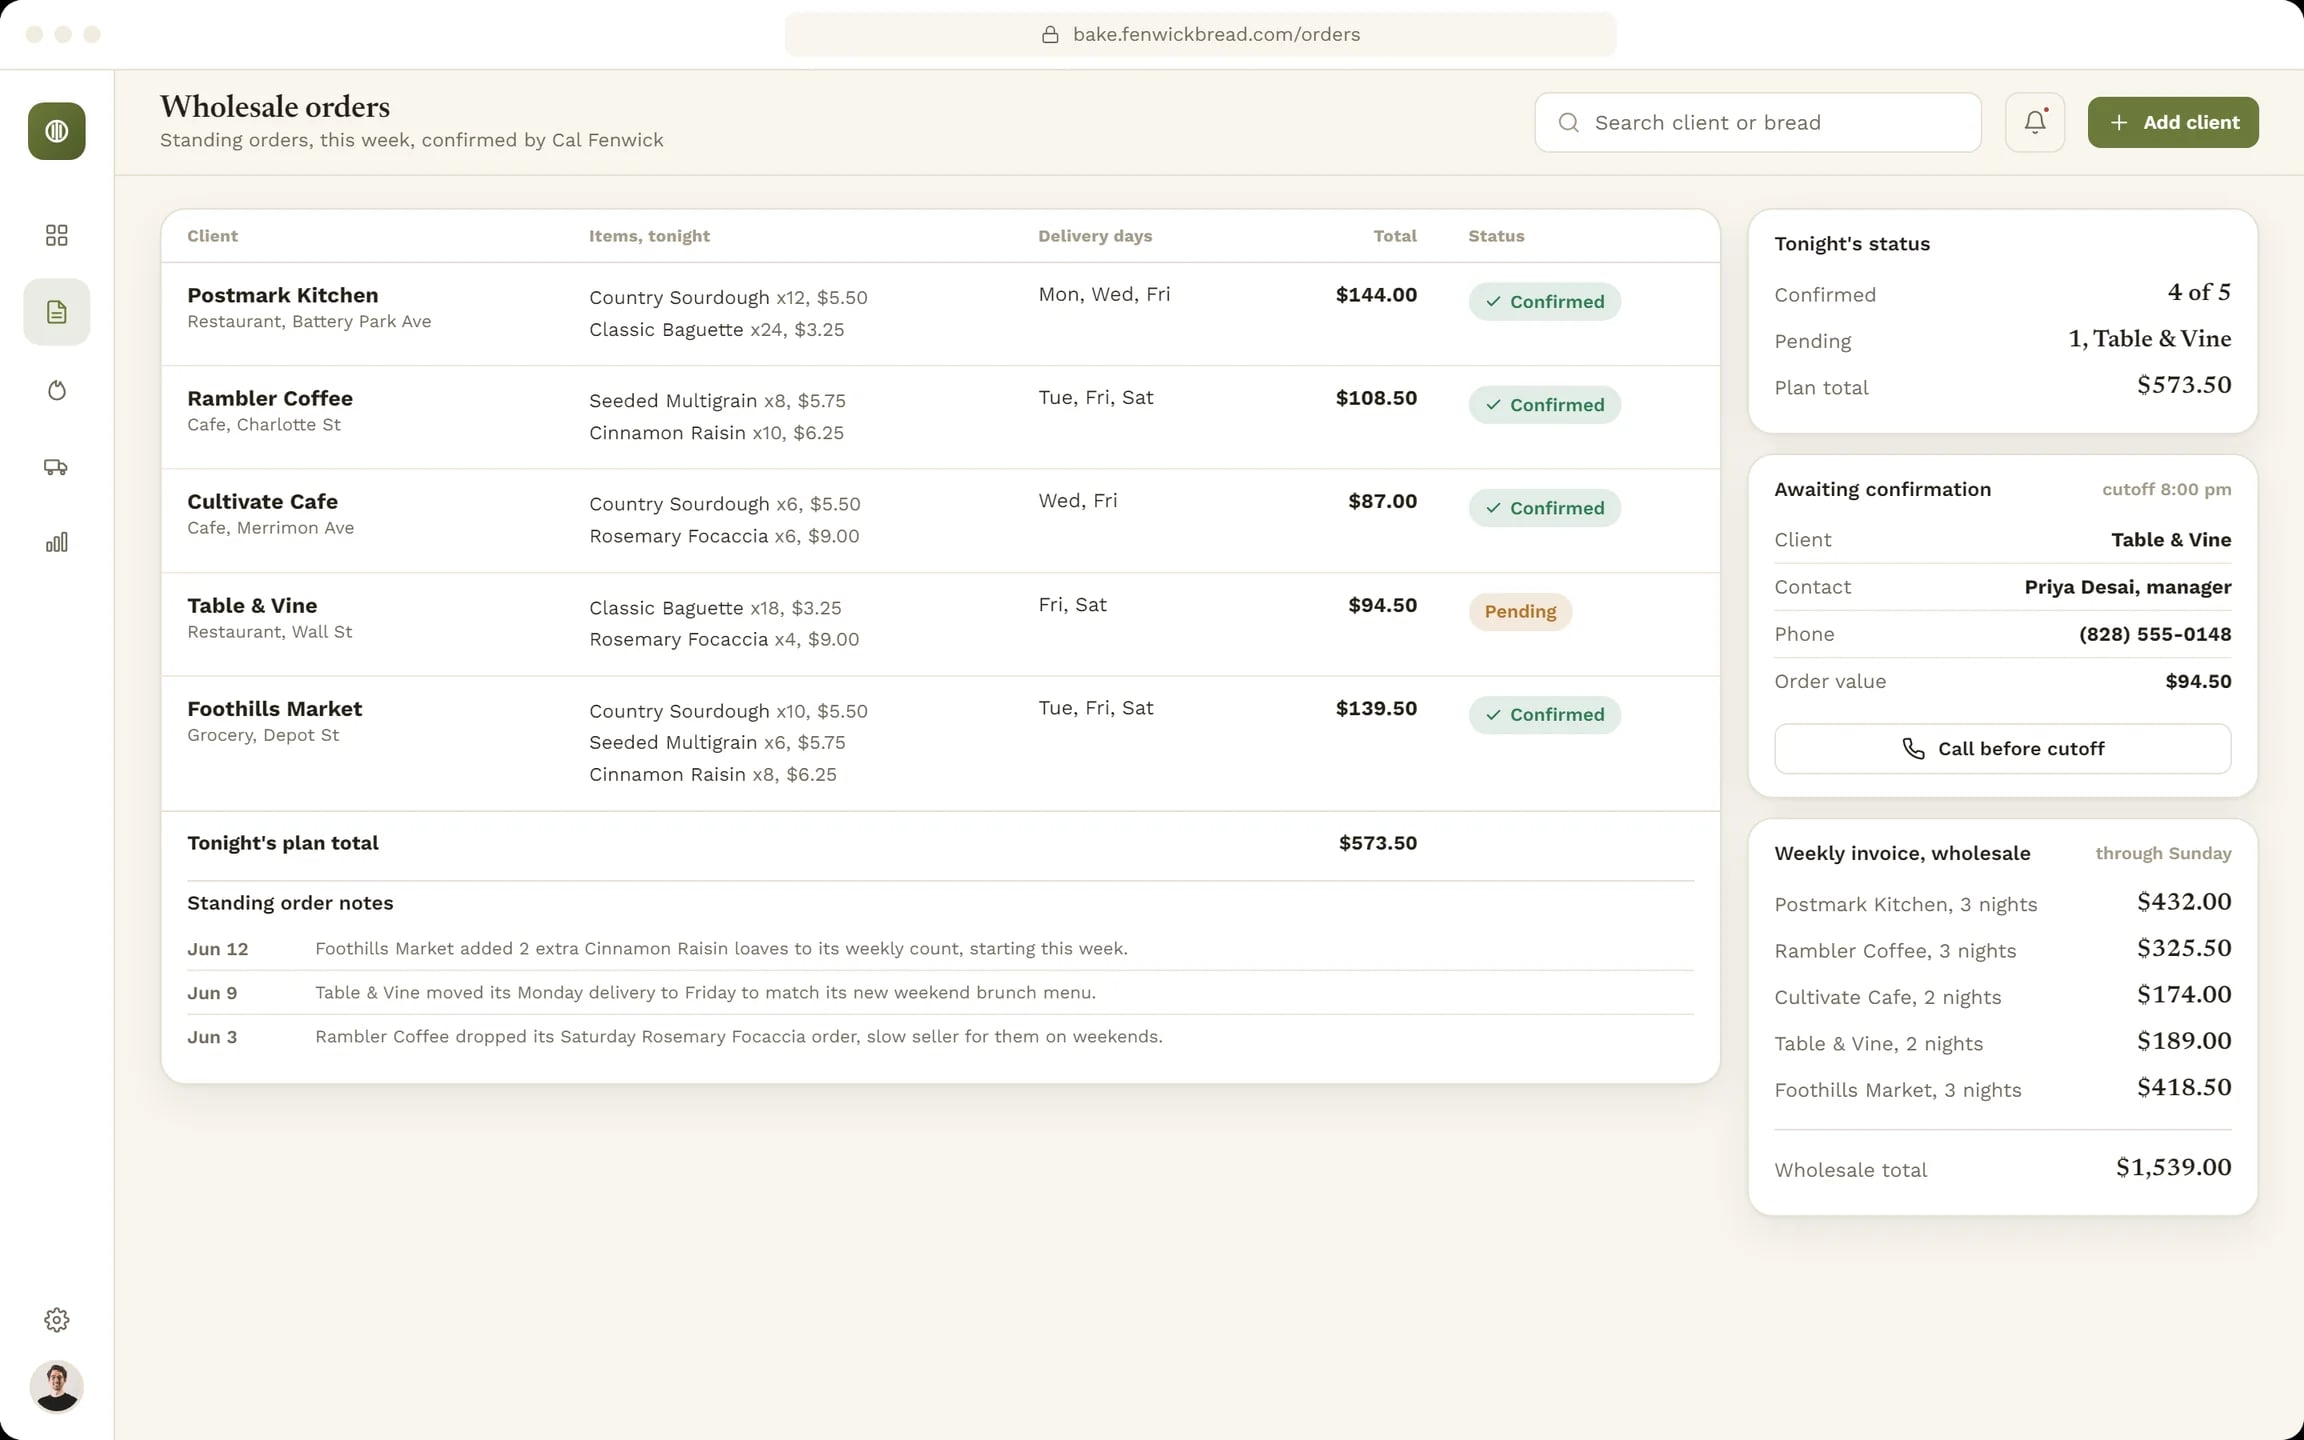Click Cultivate Cafe, 2 nights invoice row
This screenshot has height=1440, width=2304.
(2003, 996)
